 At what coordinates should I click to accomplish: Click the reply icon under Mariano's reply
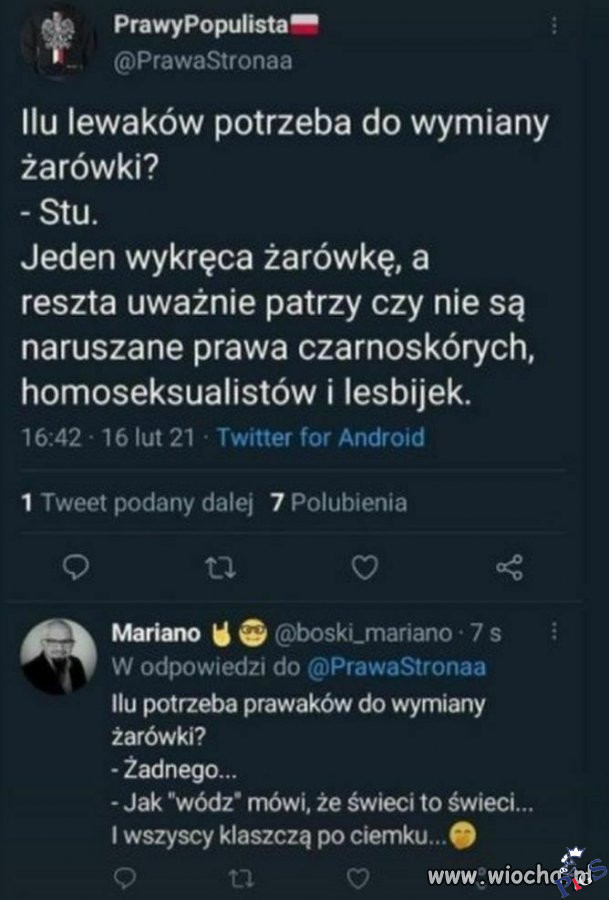coord(124,876)
